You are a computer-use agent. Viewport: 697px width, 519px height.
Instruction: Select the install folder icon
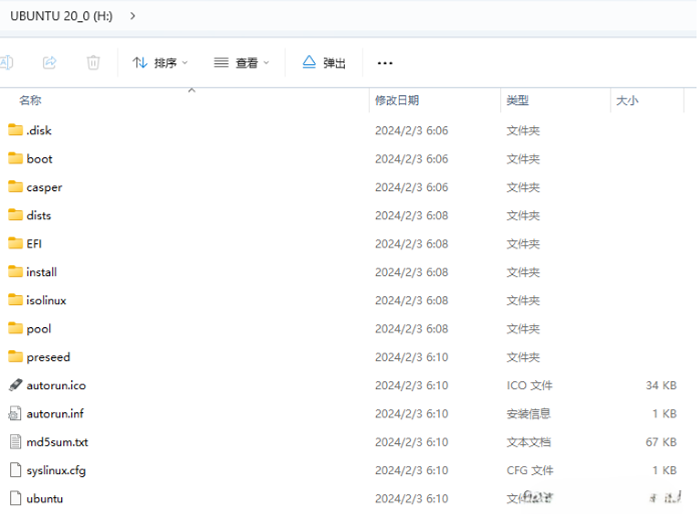(16, 271)
